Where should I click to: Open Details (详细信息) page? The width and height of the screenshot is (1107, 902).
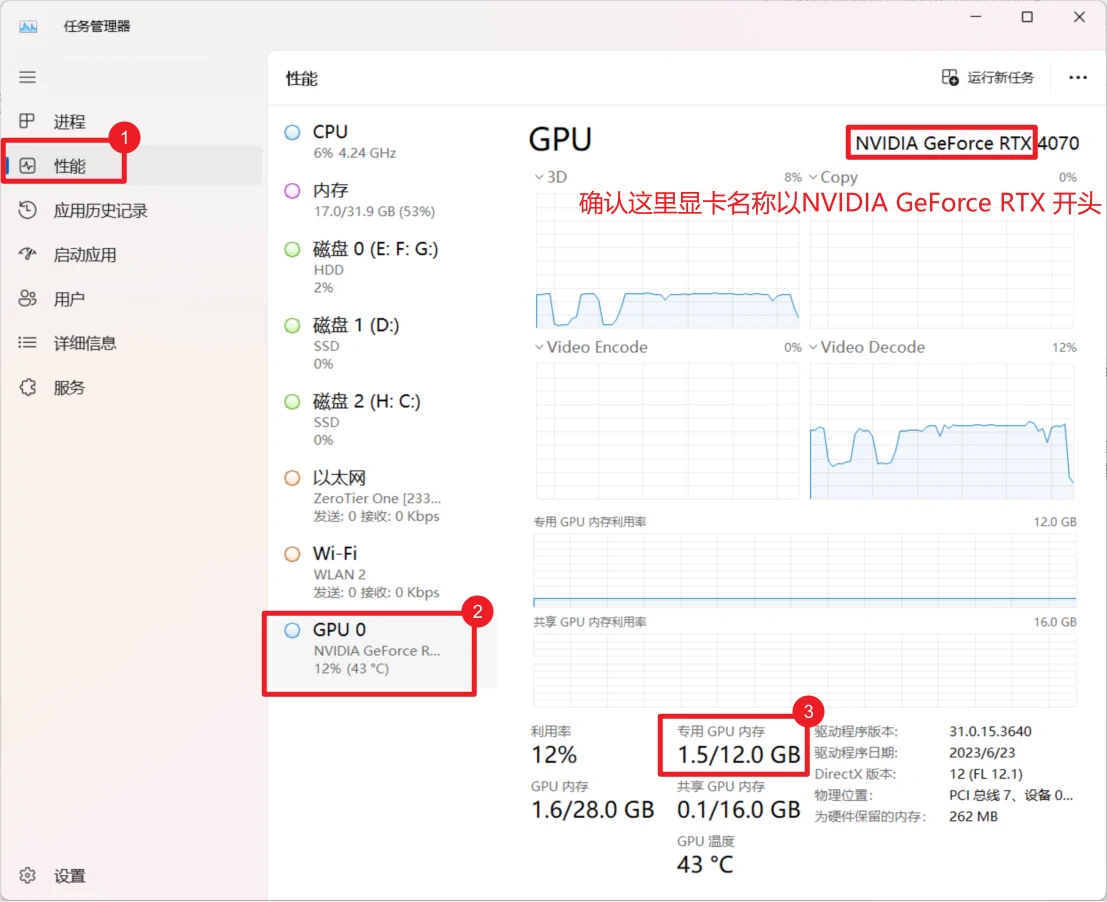[x=84, y=343]
